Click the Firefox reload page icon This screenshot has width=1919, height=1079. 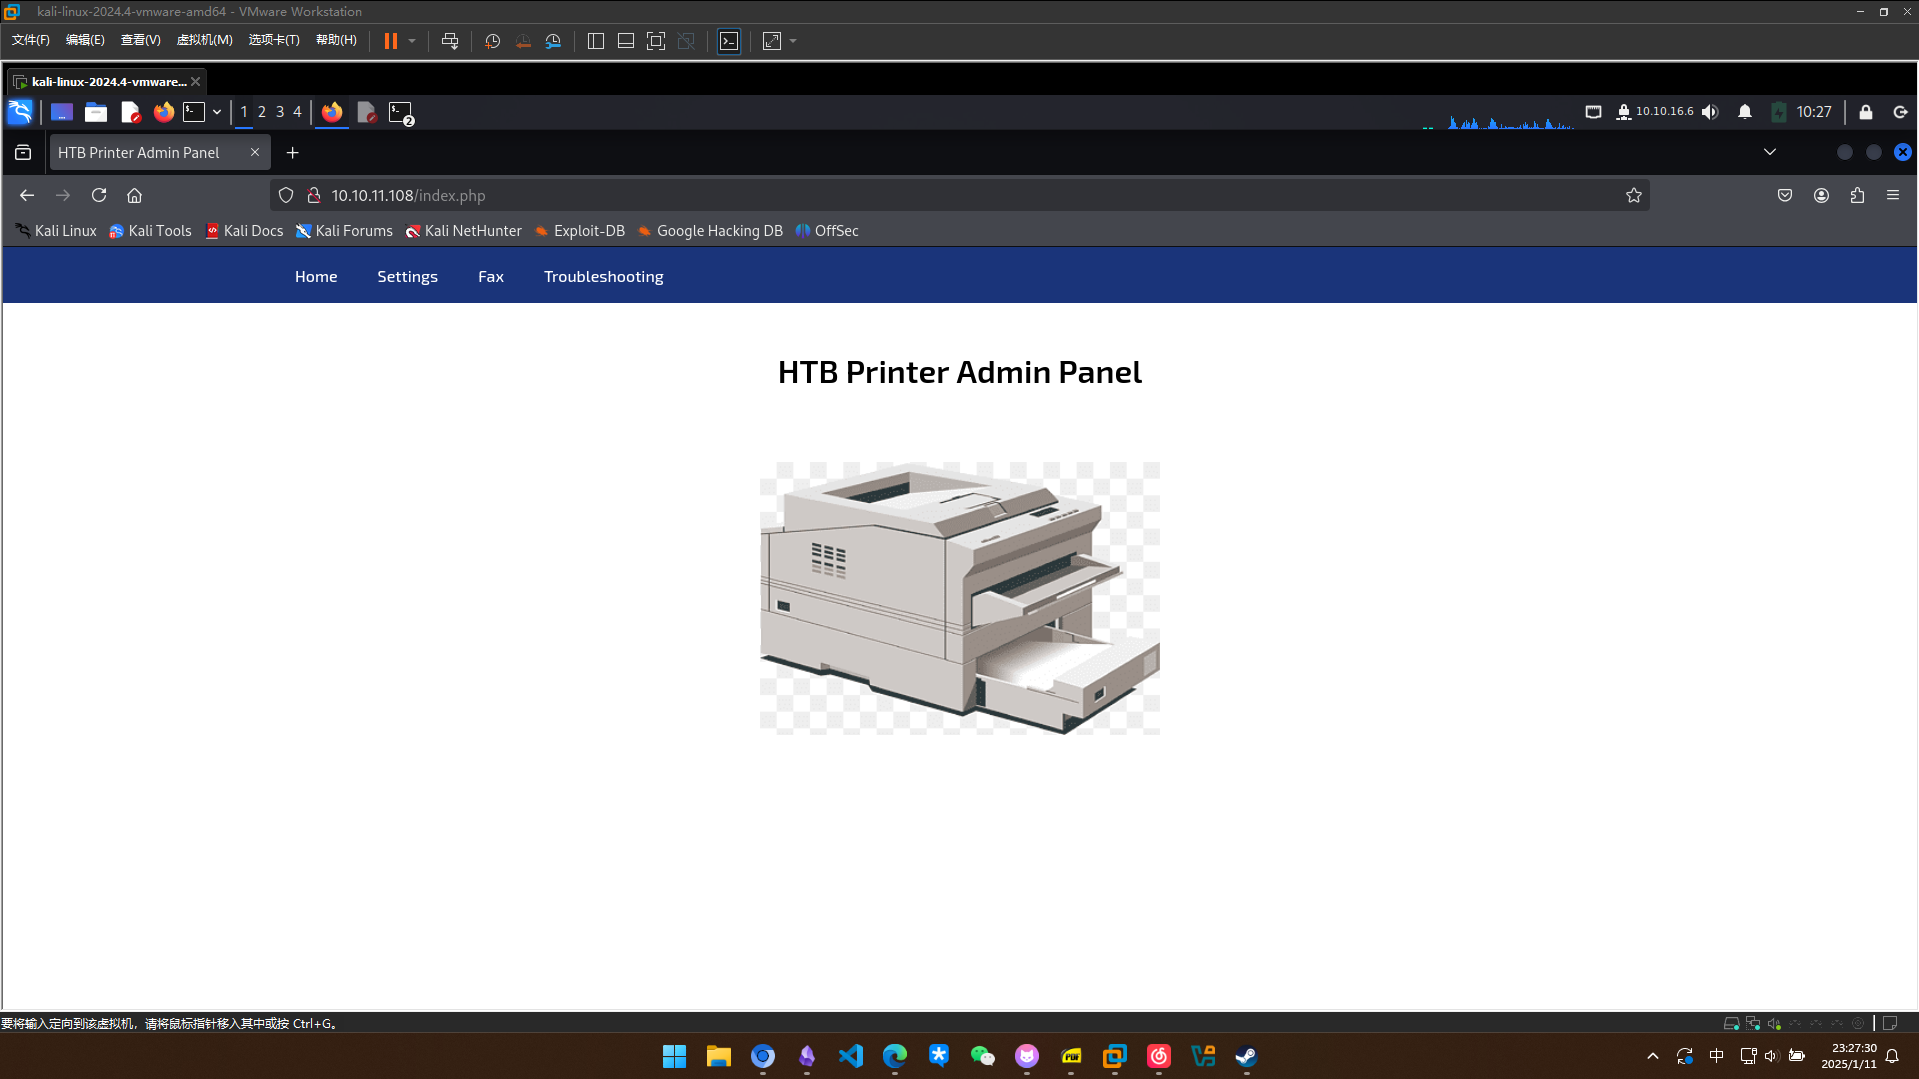(99, 195)
